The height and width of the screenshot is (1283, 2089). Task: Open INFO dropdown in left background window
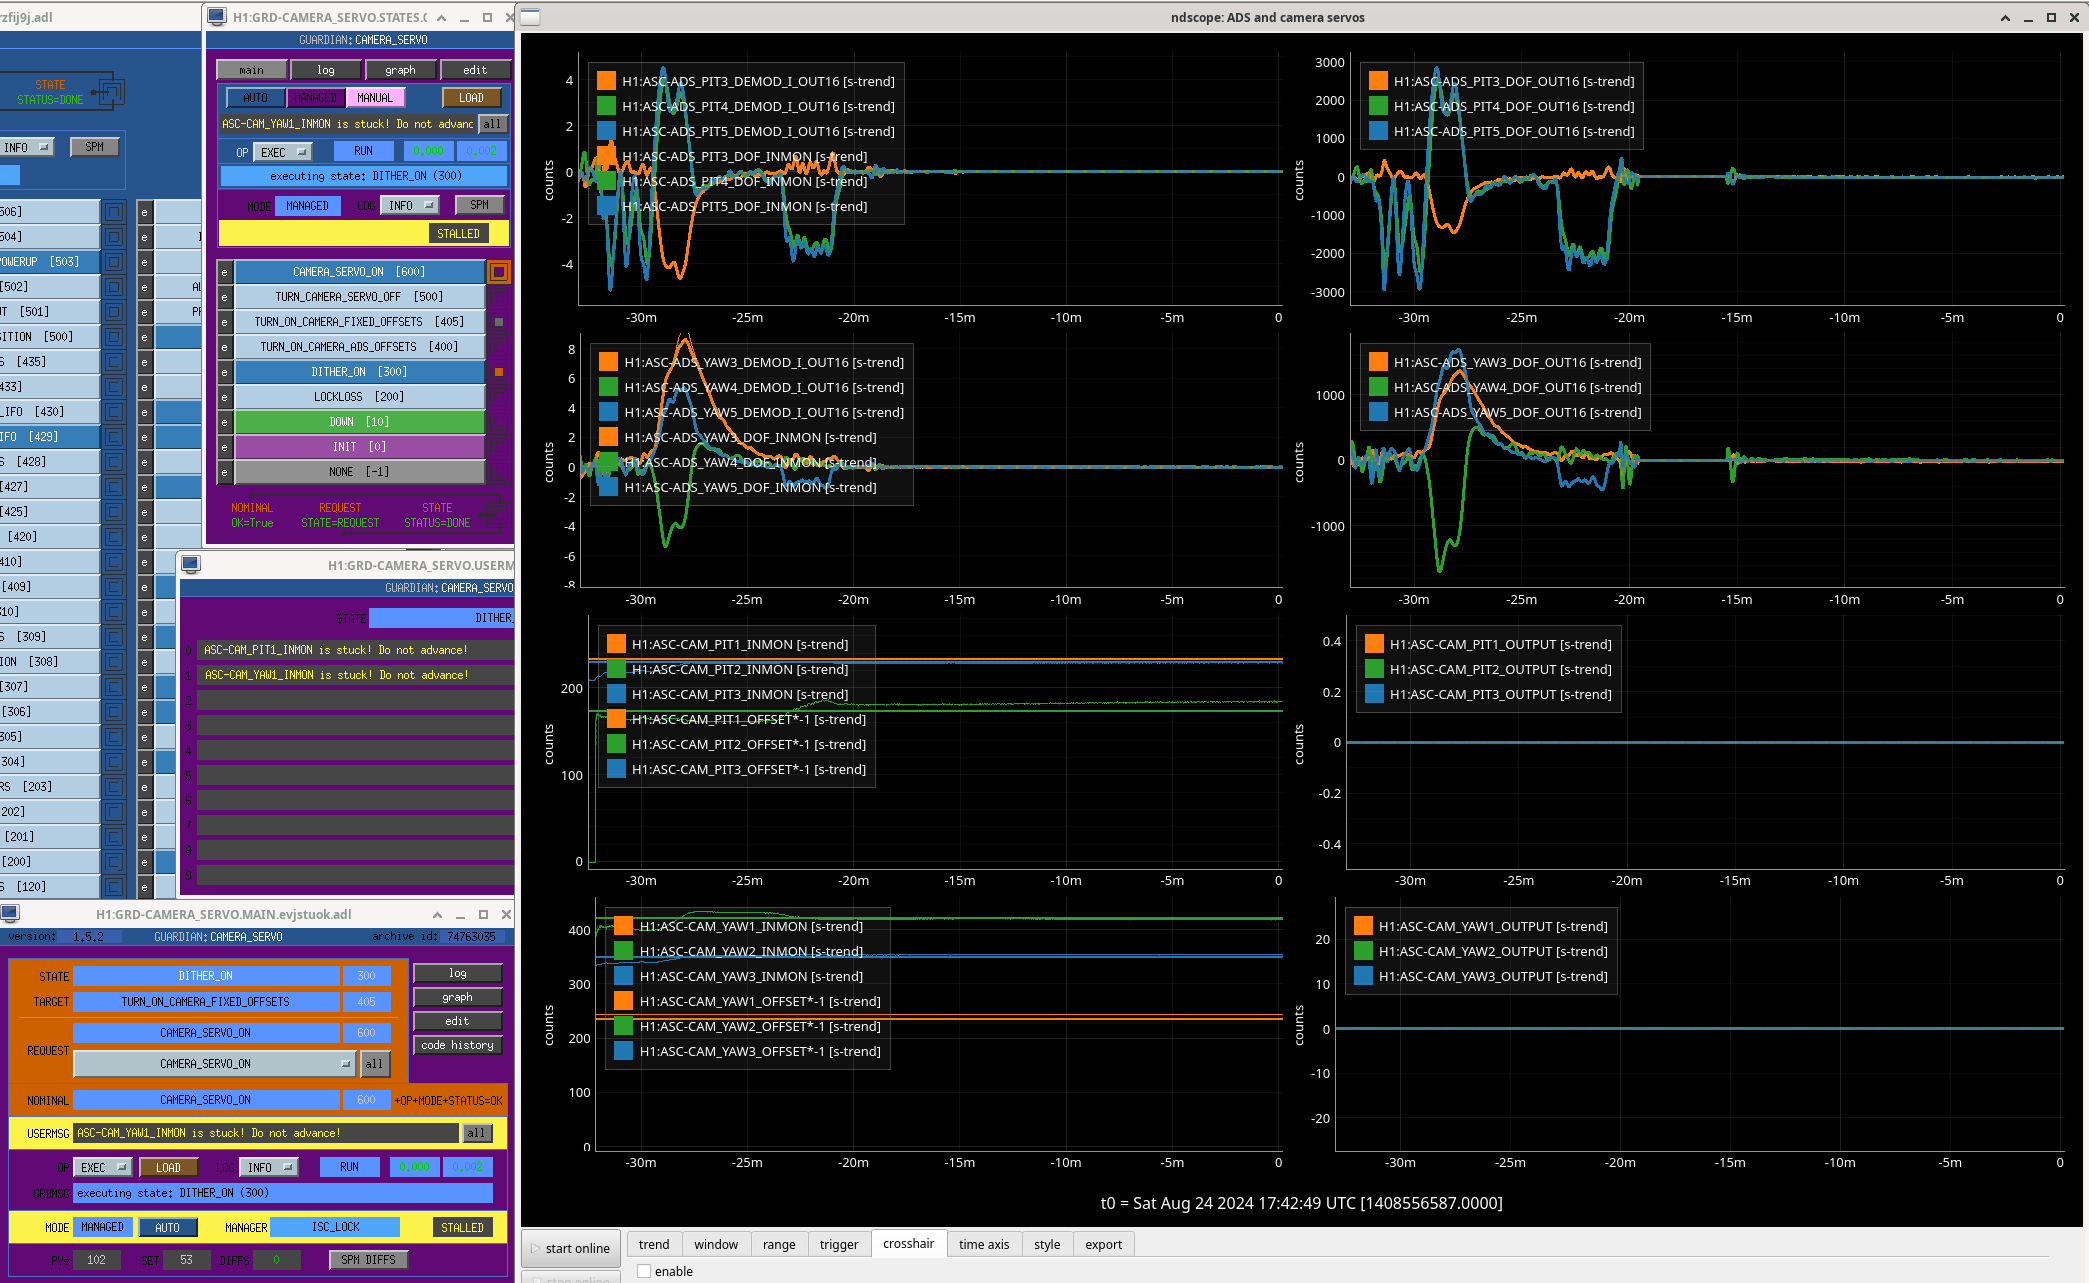[x=27, y=147]
